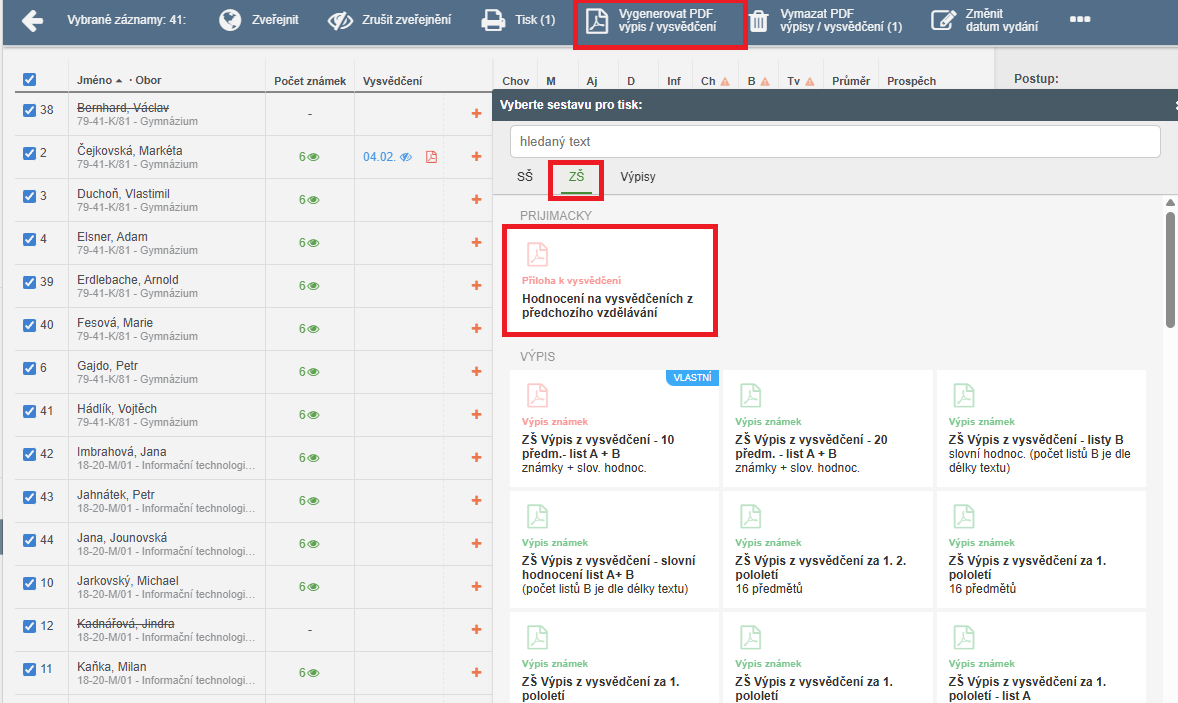Click Zrušit zveřejnění crossed-eye icon
The width and height of the screenshot is (1178, 703).
(341, 20)
